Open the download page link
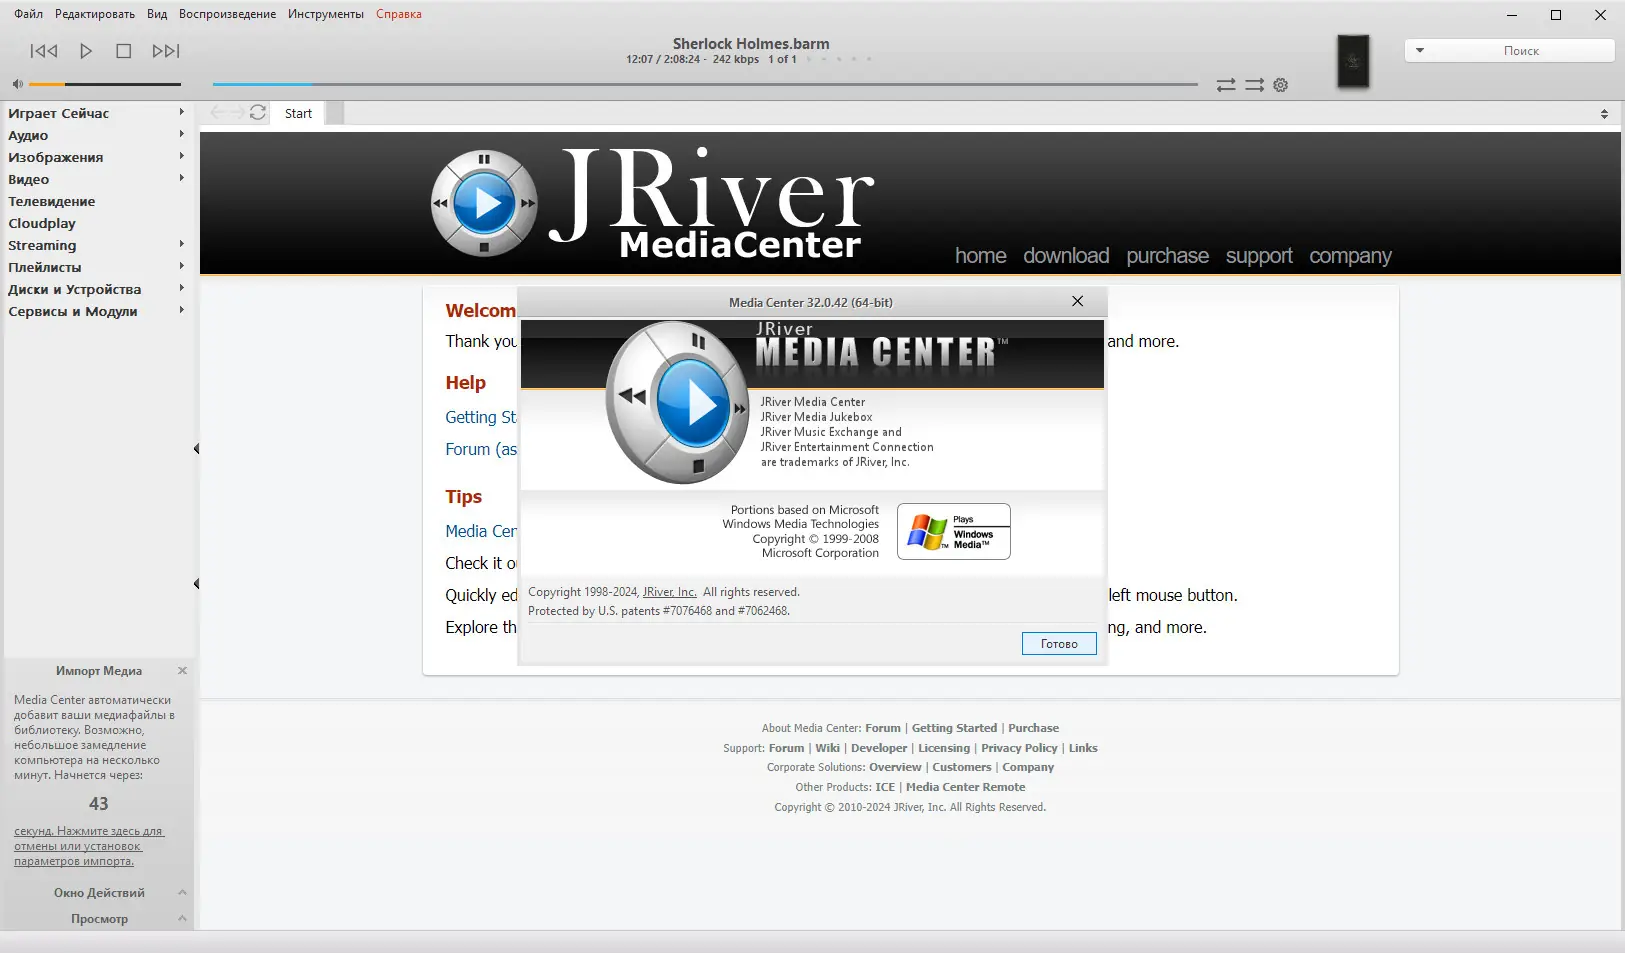This screenshot has height=953, width=1625. point(1066,256)
